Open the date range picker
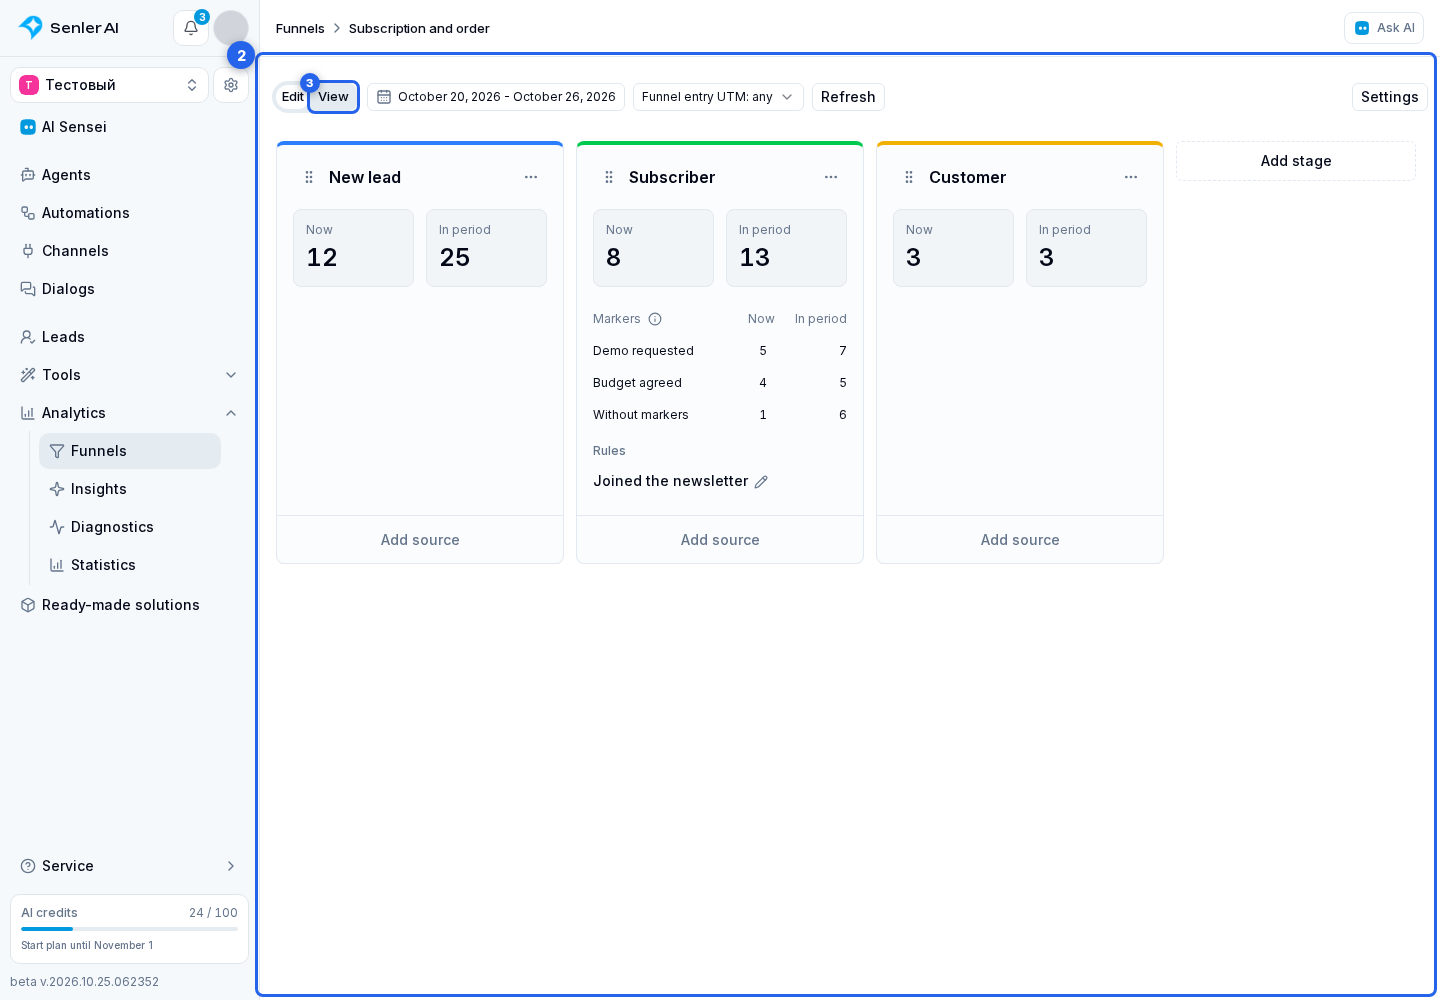The width and height of the screenshot is (1440, 1000). pyautogui.click(x=496, y=97)
